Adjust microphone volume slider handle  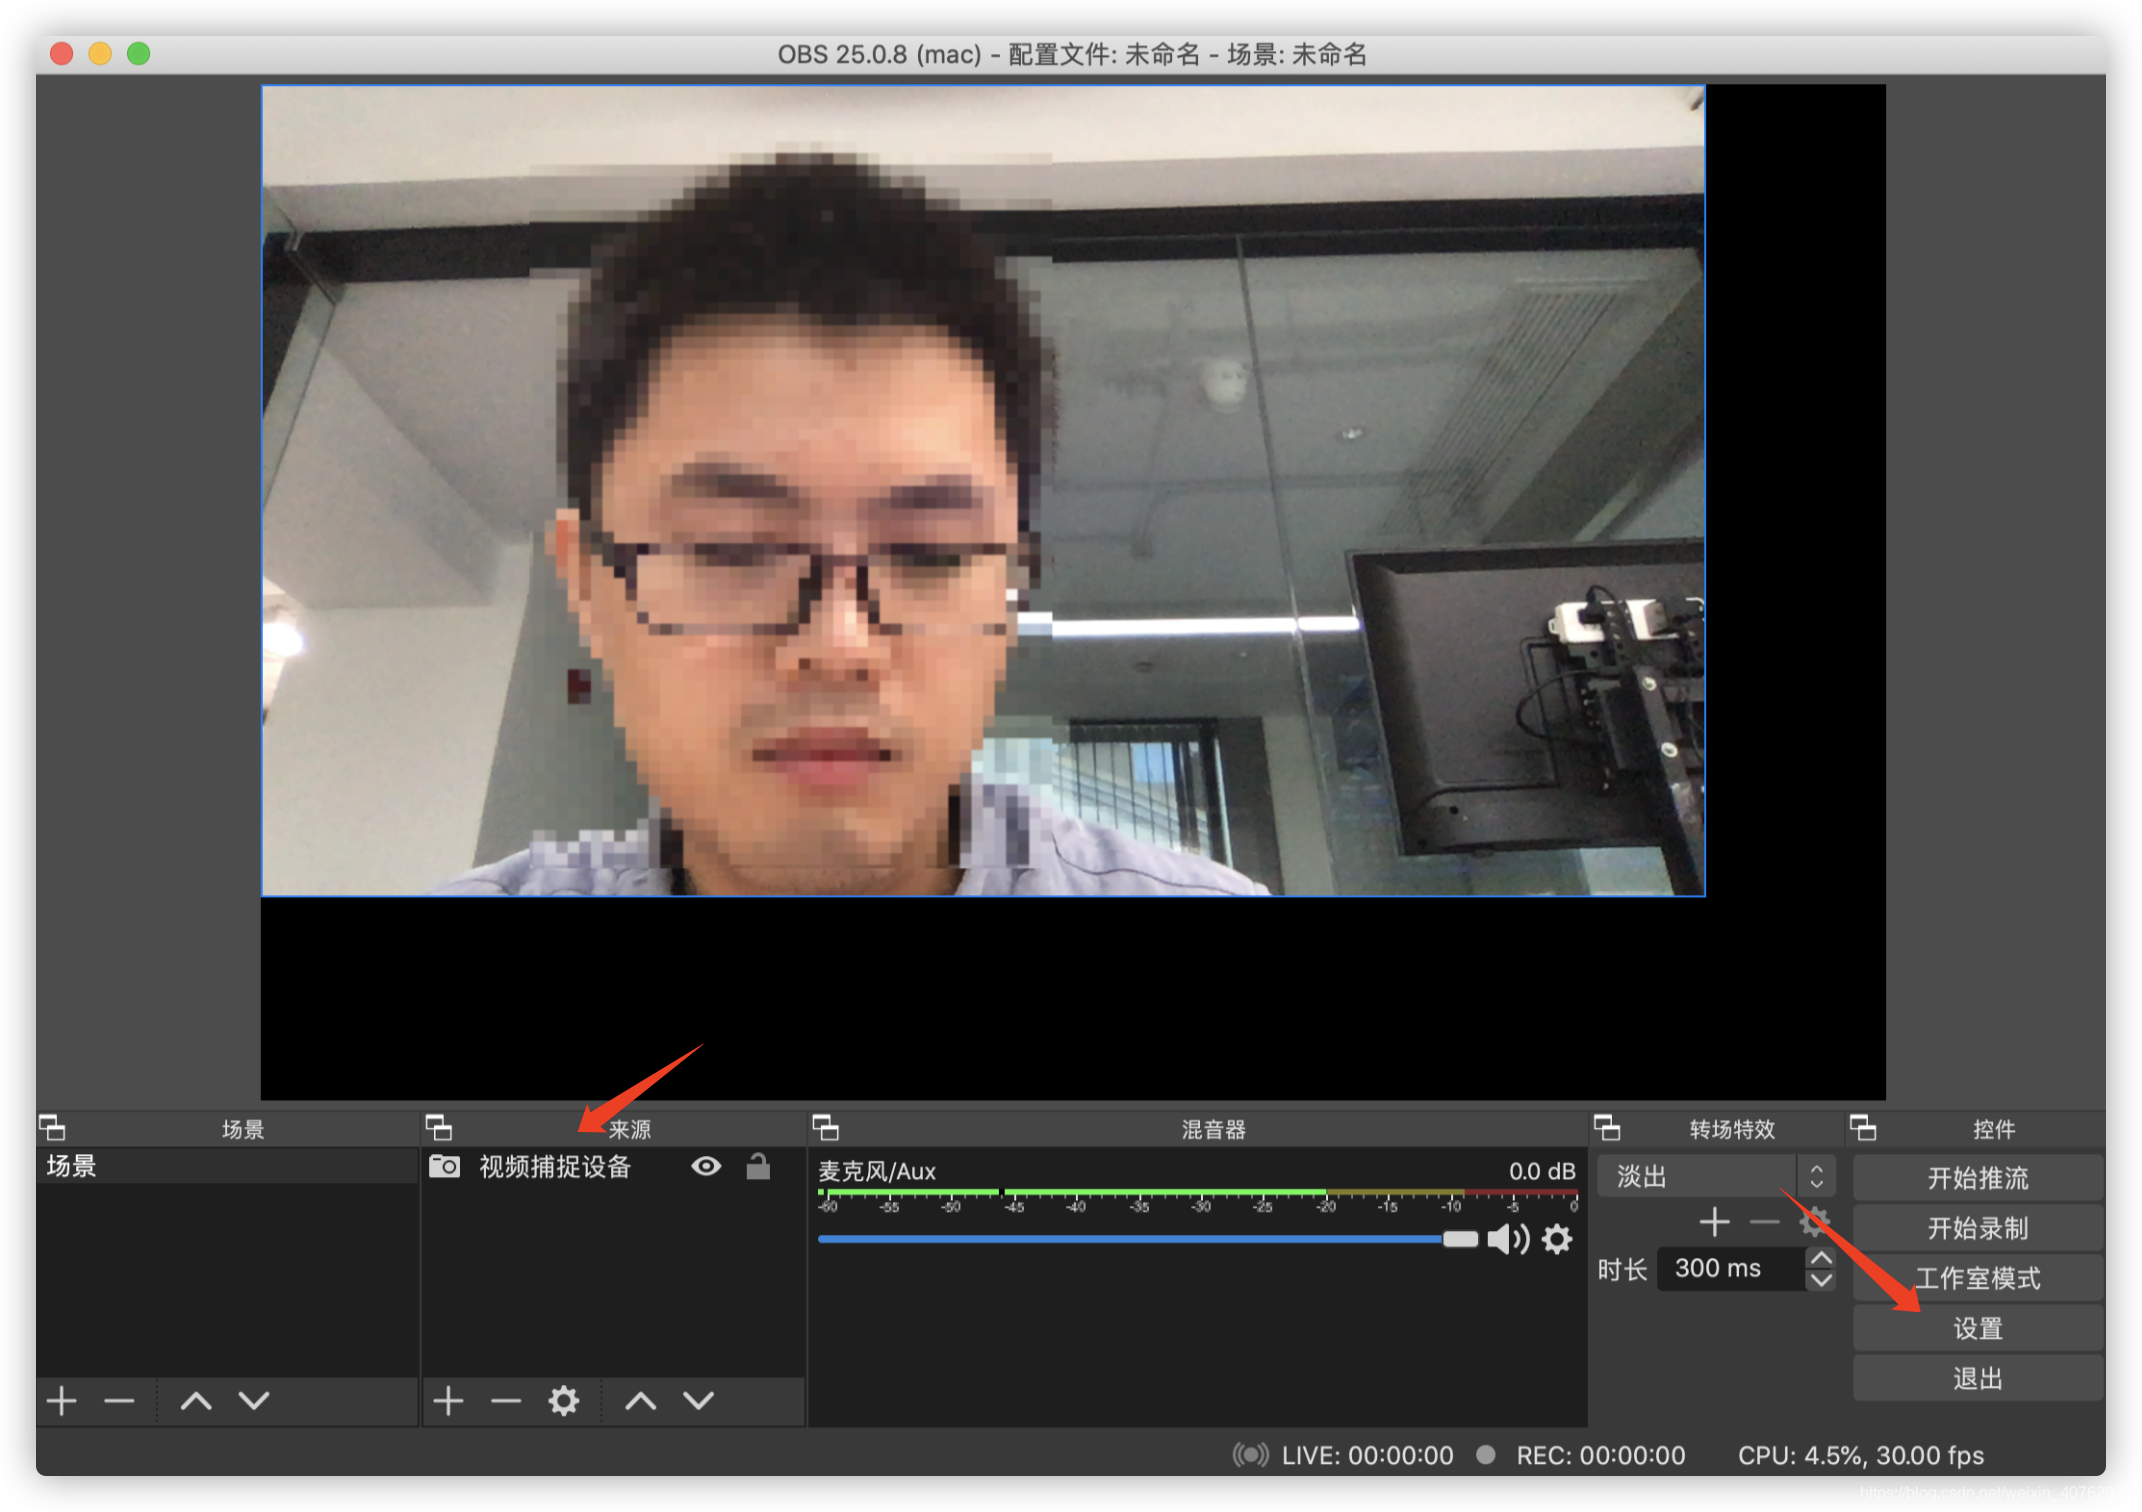click(x=1460, y=1240)
